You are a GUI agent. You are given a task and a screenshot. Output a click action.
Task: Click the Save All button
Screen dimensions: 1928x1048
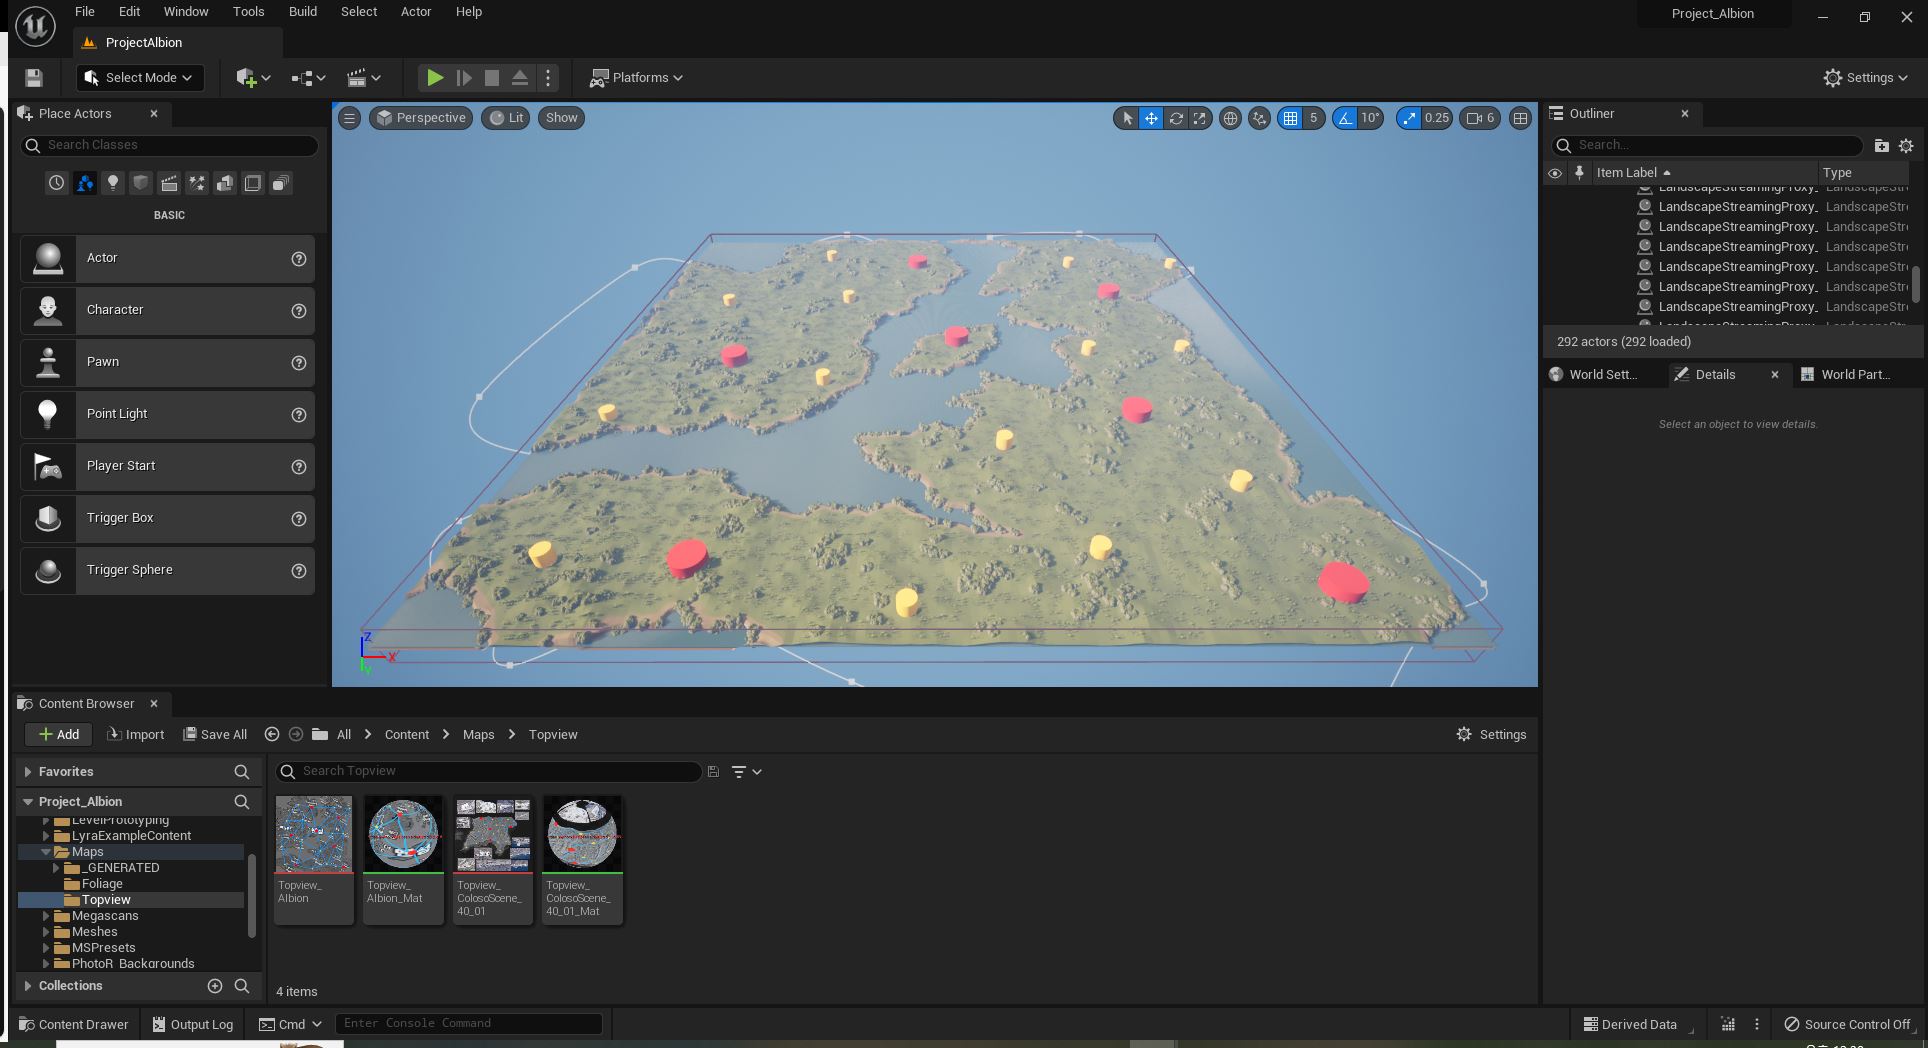tap(215, 735)
